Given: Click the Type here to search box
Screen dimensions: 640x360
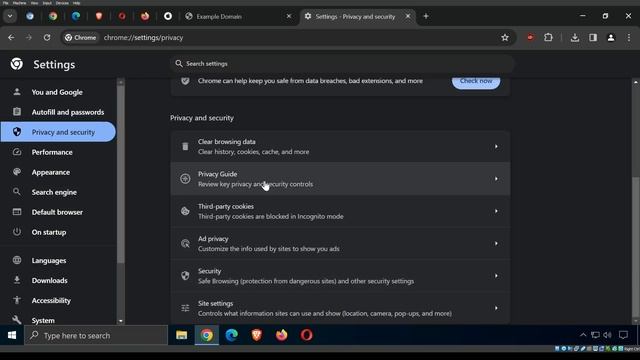Looking at the screenshot, I should click(96, 335).
